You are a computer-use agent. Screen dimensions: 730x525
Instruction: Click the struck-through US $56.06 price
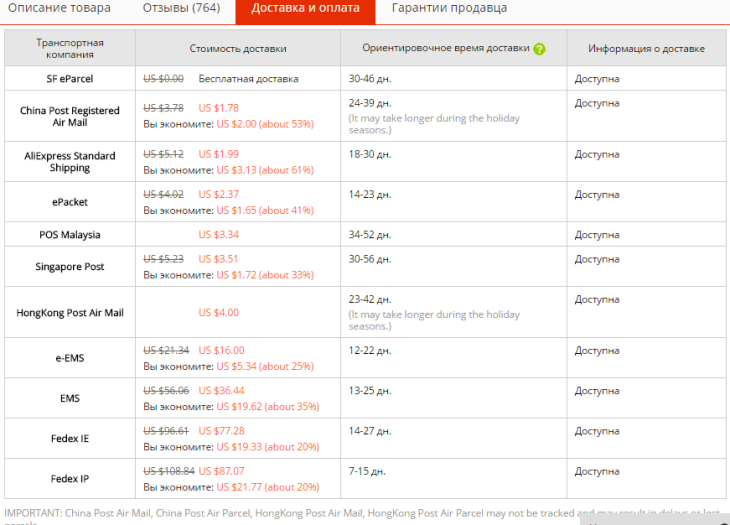(x=166, y=390)
